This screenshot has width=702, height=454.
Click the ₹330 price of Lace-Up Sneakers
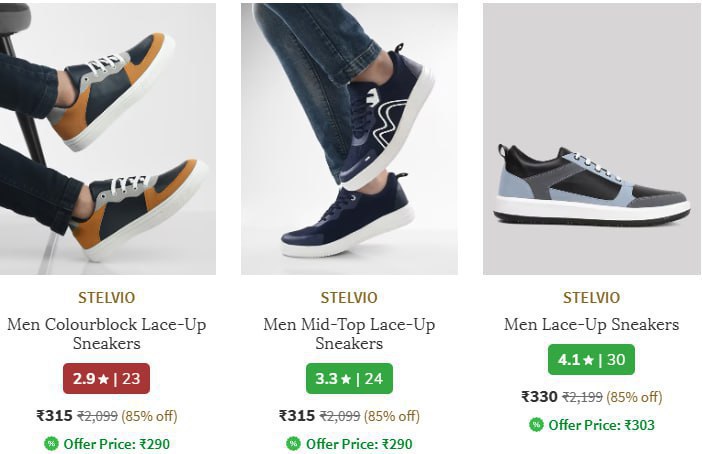pyautogui.click(x=539, y=397)
